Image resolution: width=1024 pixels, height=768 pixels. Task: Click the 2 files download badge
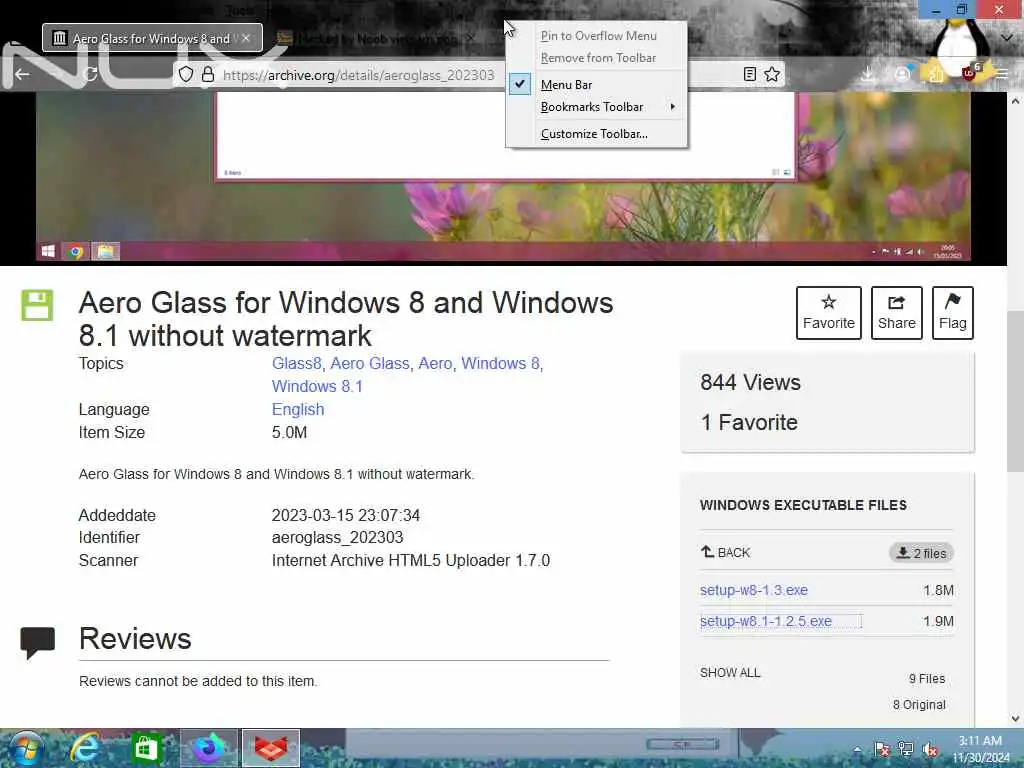tap(921, 553)
